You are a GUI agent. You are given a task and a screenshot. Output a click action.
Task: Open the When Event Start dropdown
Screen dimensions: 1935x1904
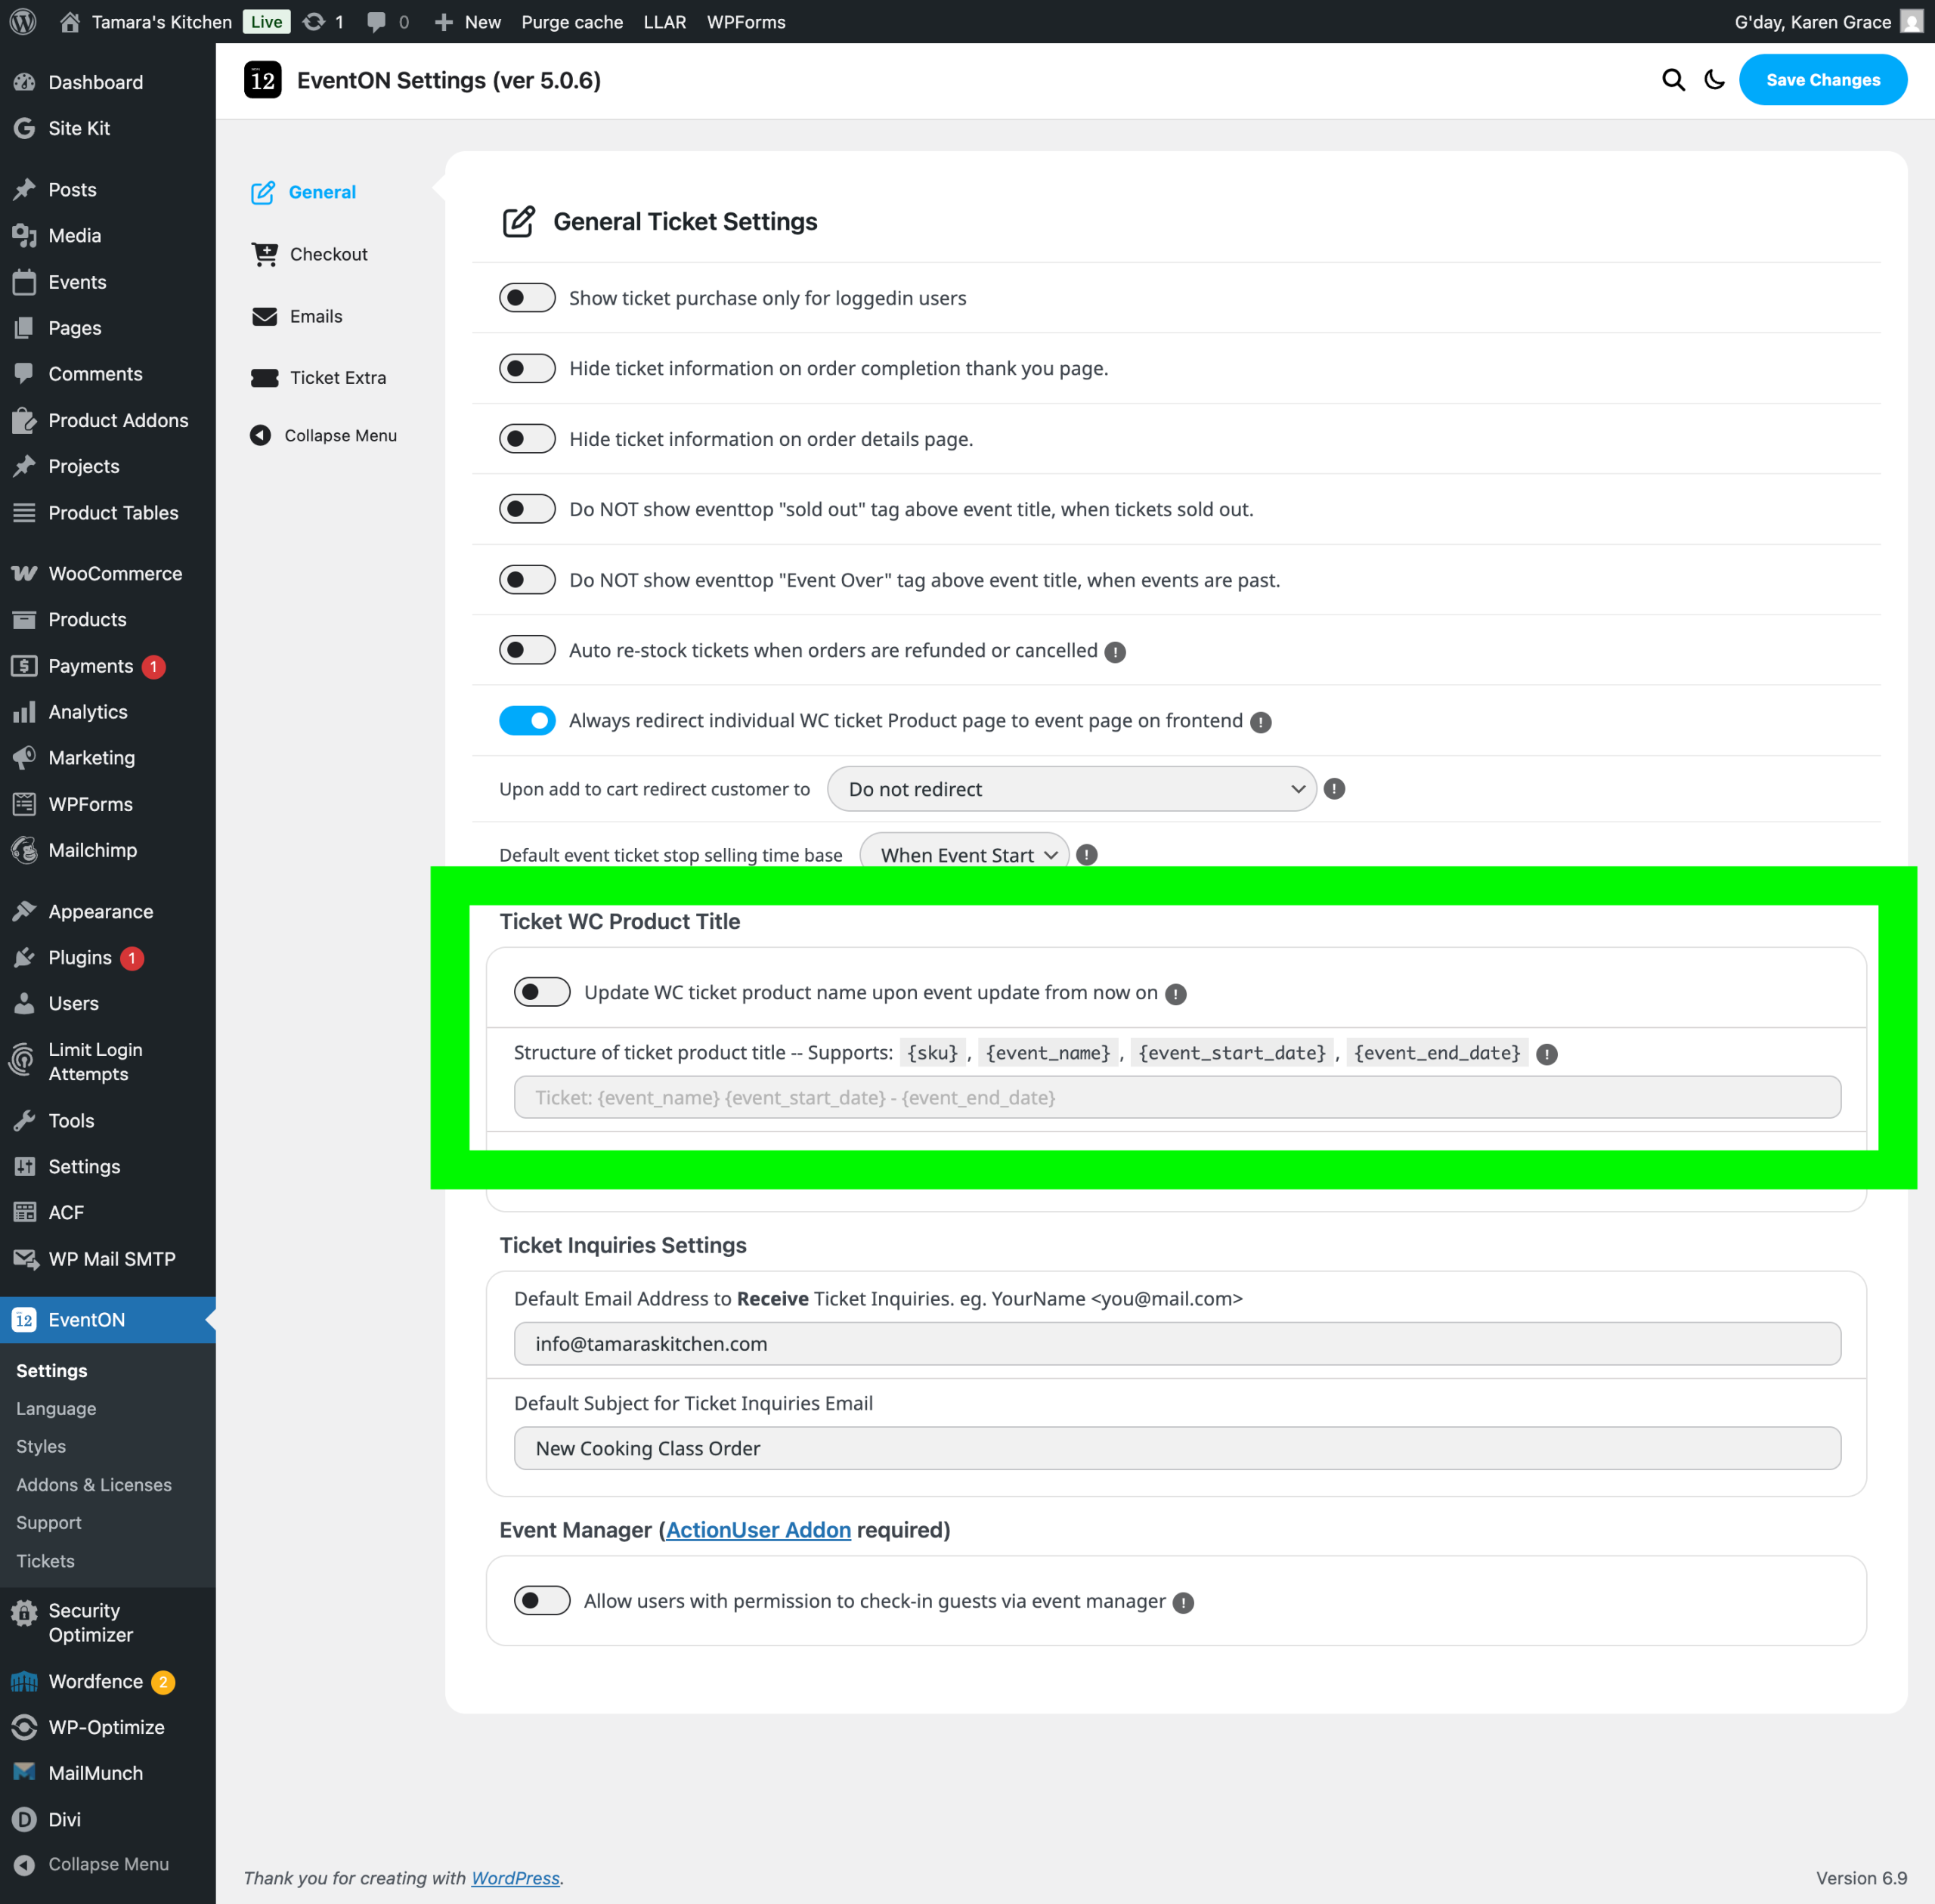(x=964, y=854)
